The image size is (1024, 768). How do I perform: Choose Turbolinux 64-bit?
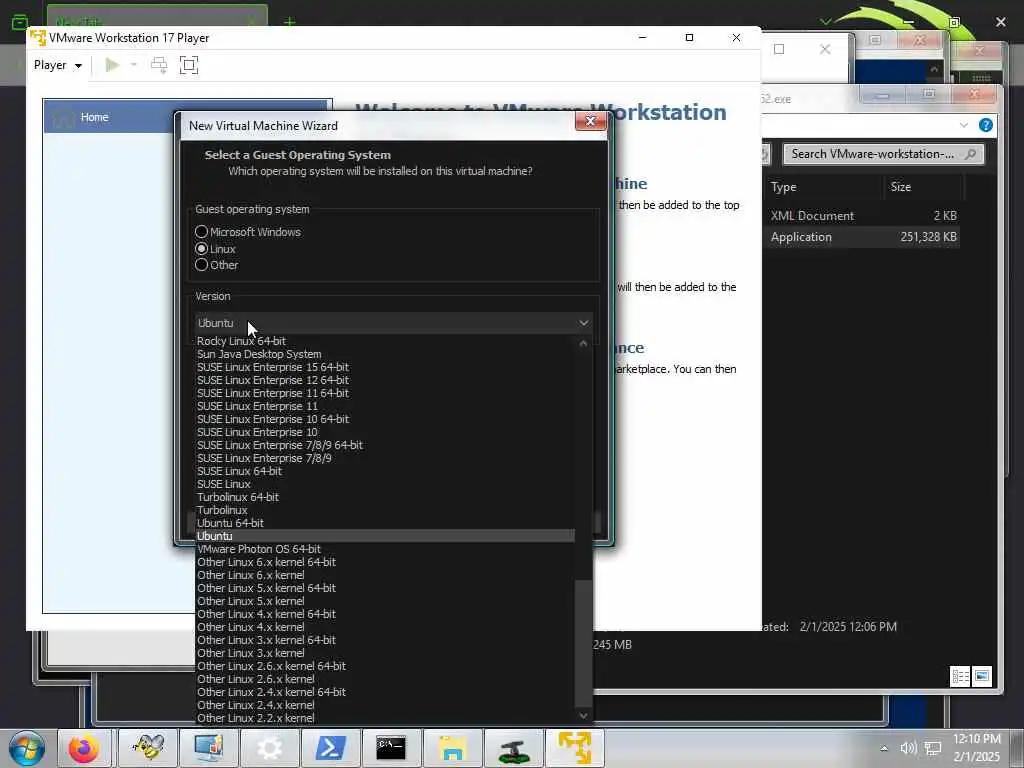tap(385, 497)
